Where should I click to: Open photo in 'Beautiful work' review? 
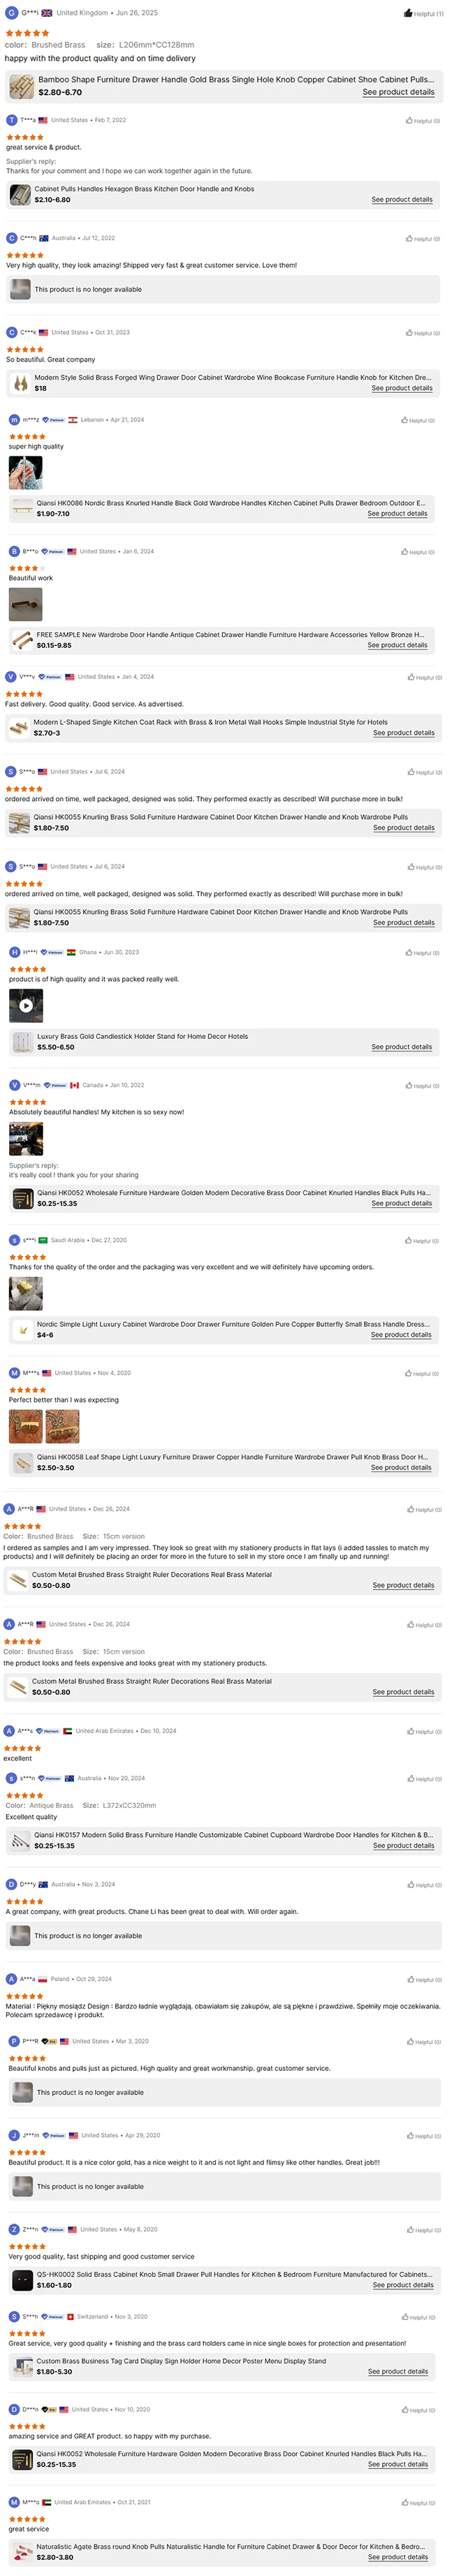25,604
